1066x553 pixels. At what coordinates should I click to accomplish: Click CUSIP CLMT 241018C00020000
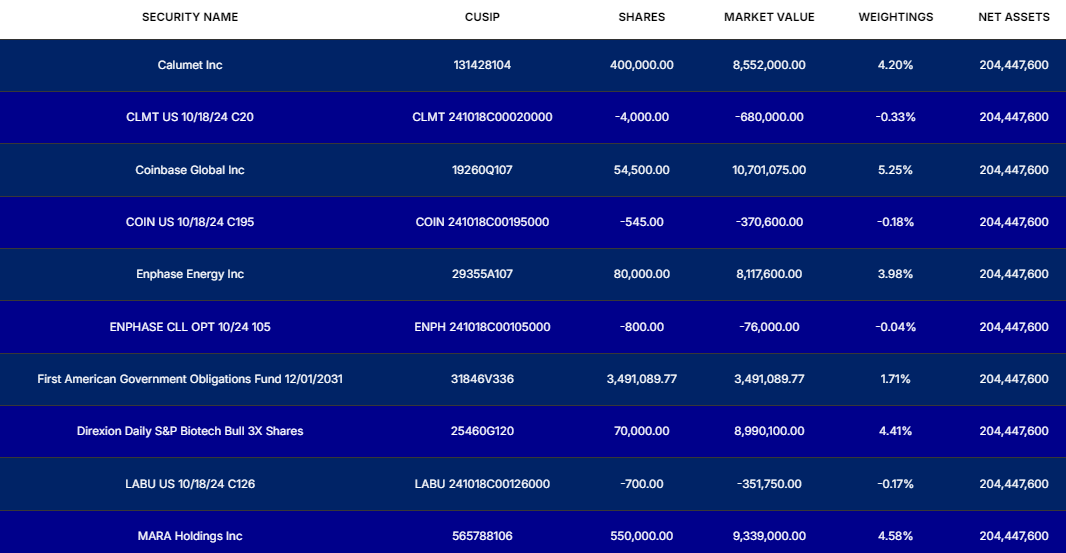(x=482, y=117)
